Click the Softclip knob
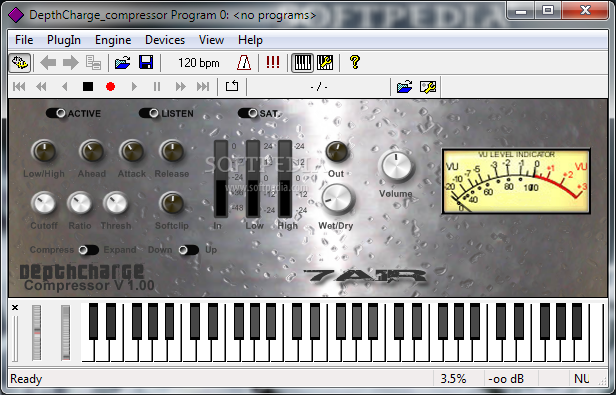This screenshot has width=616, height=395. [x=172, y=203]
